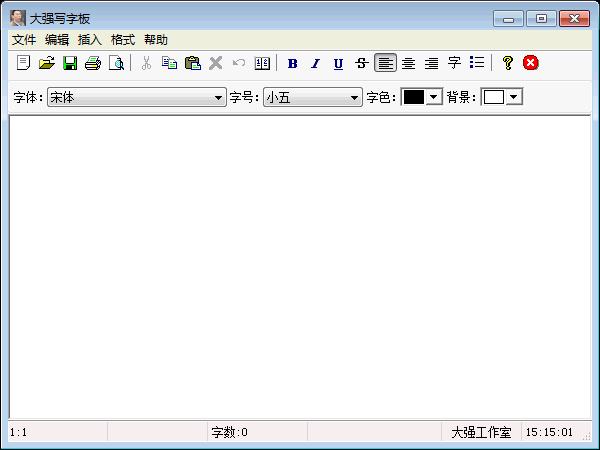
Task: Print the document using printer icon
Action: pos(93,63)
